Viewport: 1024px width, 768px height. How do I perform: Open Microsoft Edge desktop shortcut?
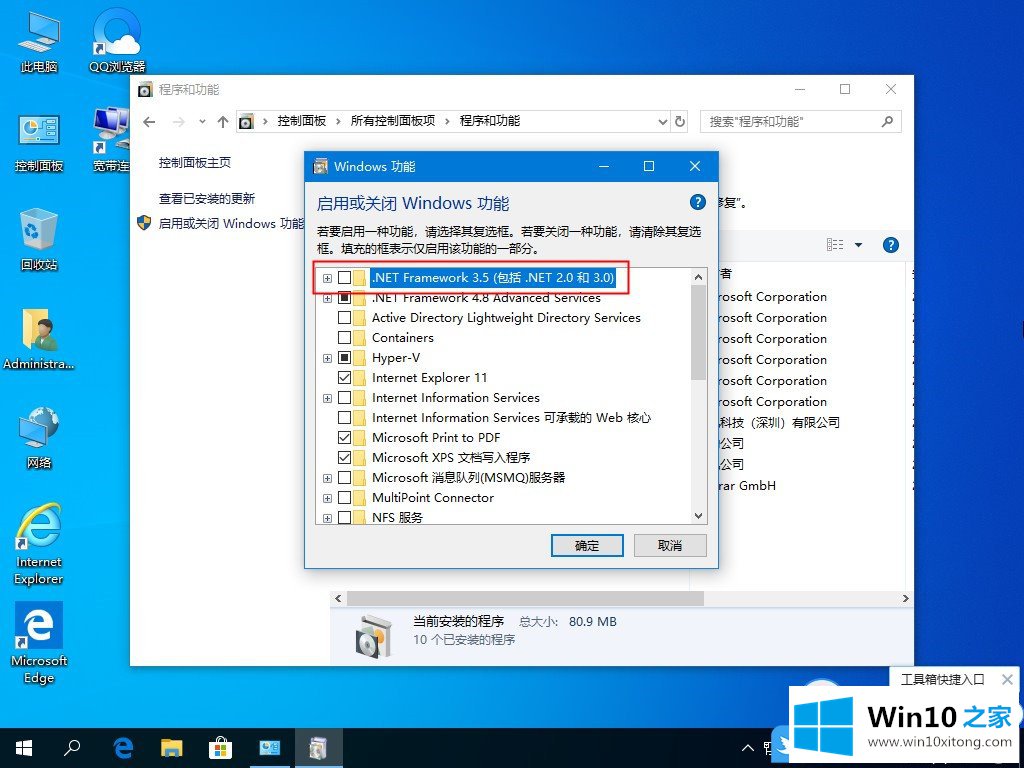(39, 643)
